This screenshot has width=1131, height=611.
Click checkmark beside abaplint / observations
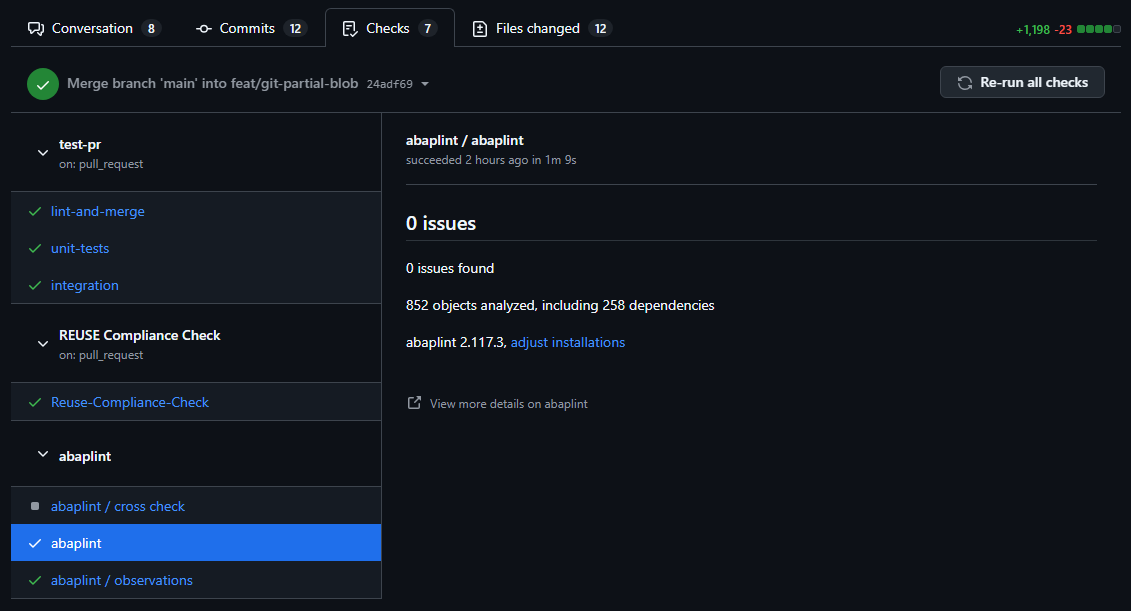[x=35, y=580]
